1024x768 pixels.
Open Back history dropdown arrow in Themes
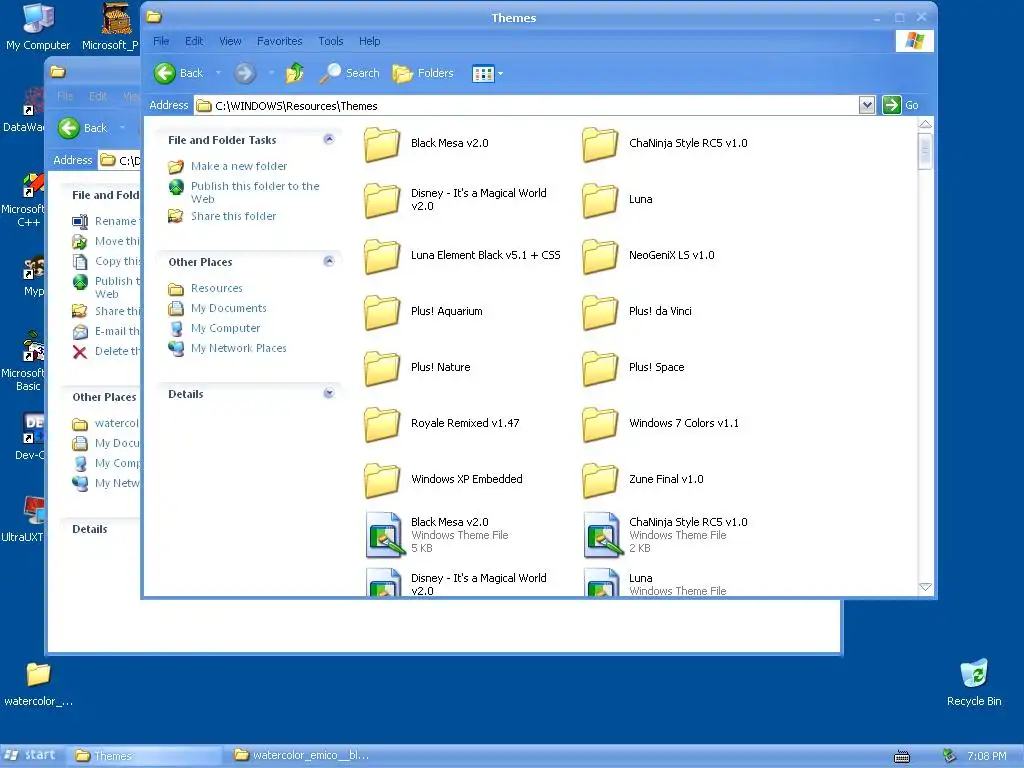pos(218,73)
